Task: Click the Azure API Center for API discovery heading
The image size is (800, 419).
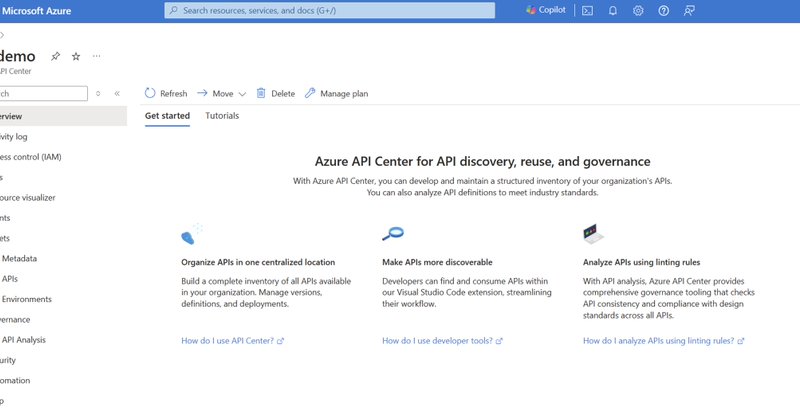Action: (x=482, y=162)
